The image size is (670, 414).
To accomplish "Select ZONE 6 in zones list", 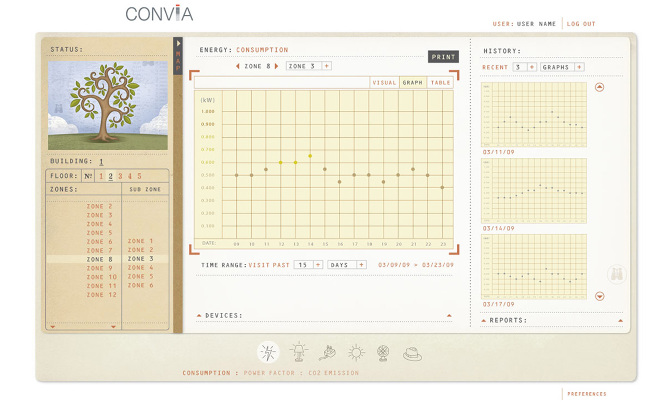I will (99, 241).
